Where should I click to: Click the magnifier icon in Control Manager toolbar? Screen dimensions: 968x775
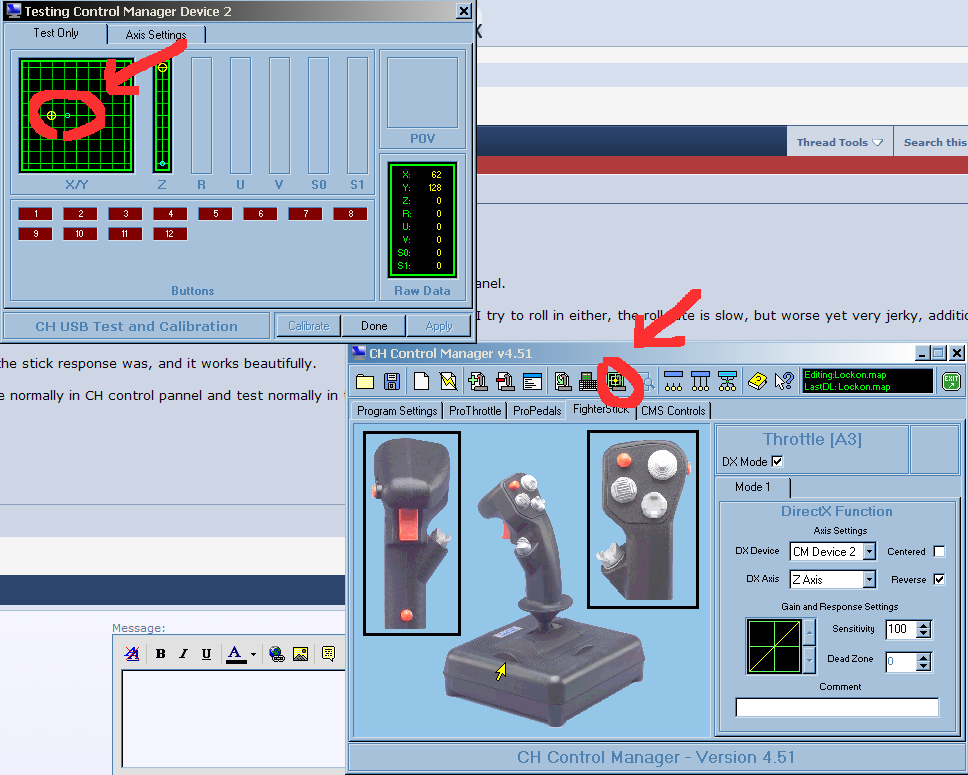coord(645,382)
